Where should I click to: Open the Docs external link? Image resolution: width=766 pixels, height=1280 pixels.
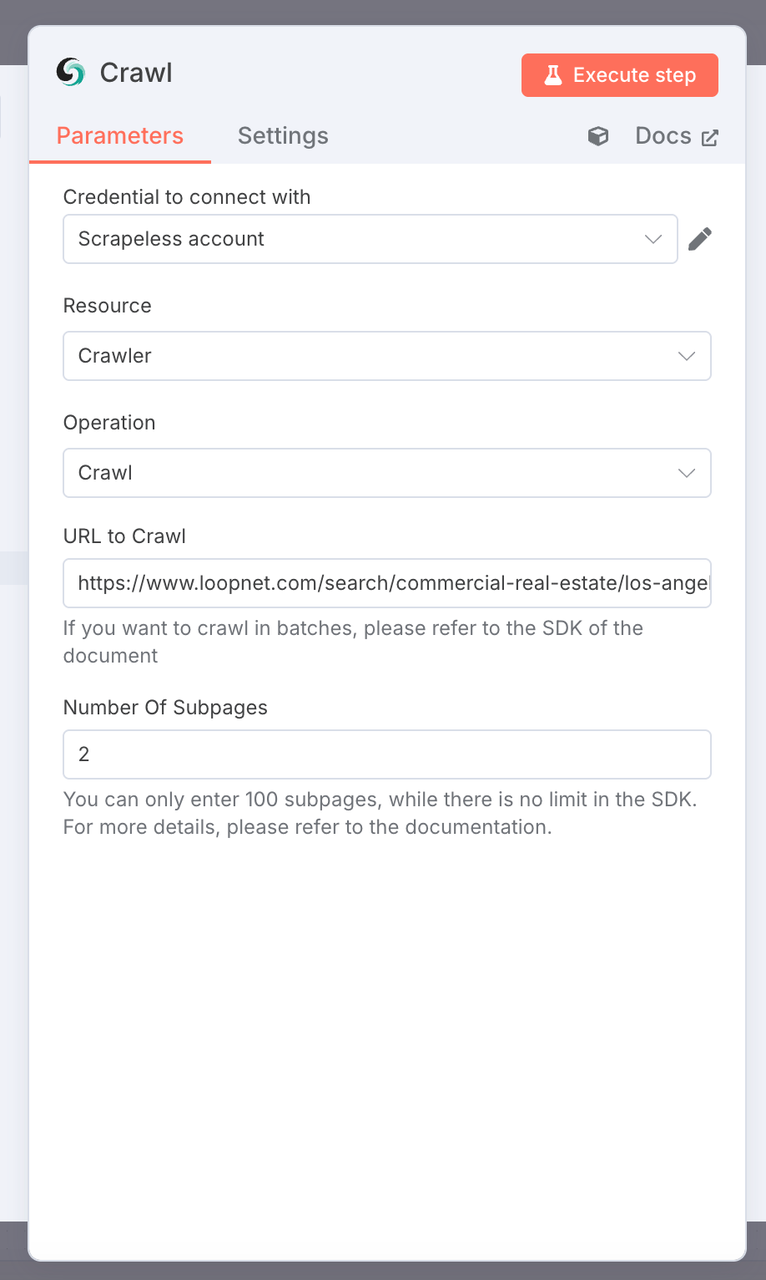(677, 136)
